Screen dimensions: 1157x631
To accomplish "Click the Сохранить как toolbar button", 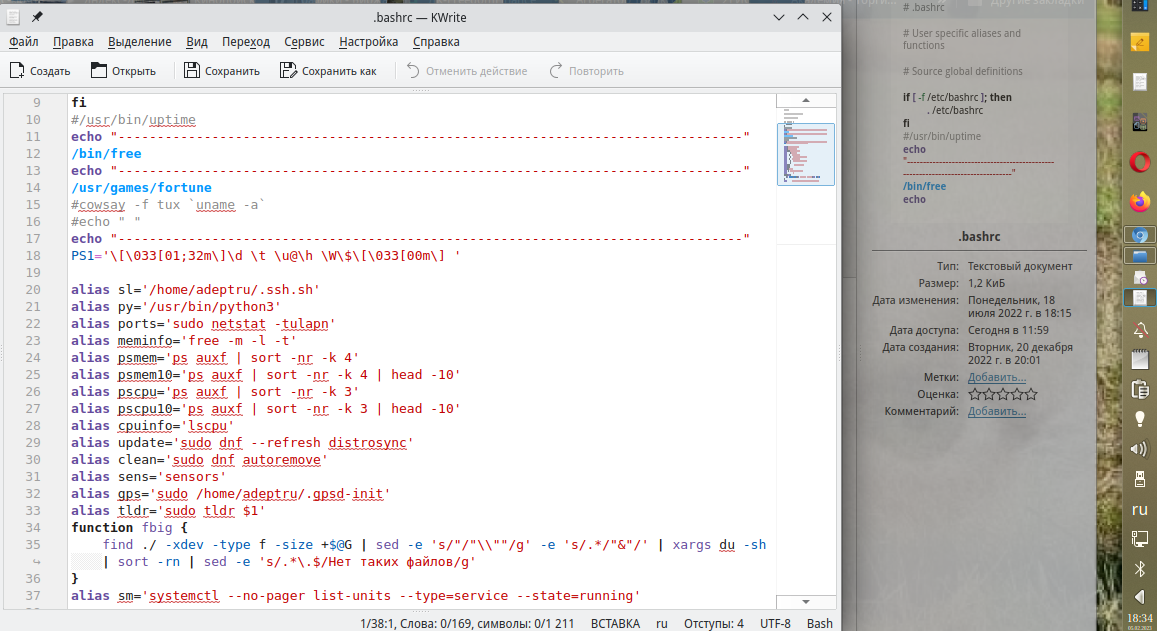I will coord(328,71).
